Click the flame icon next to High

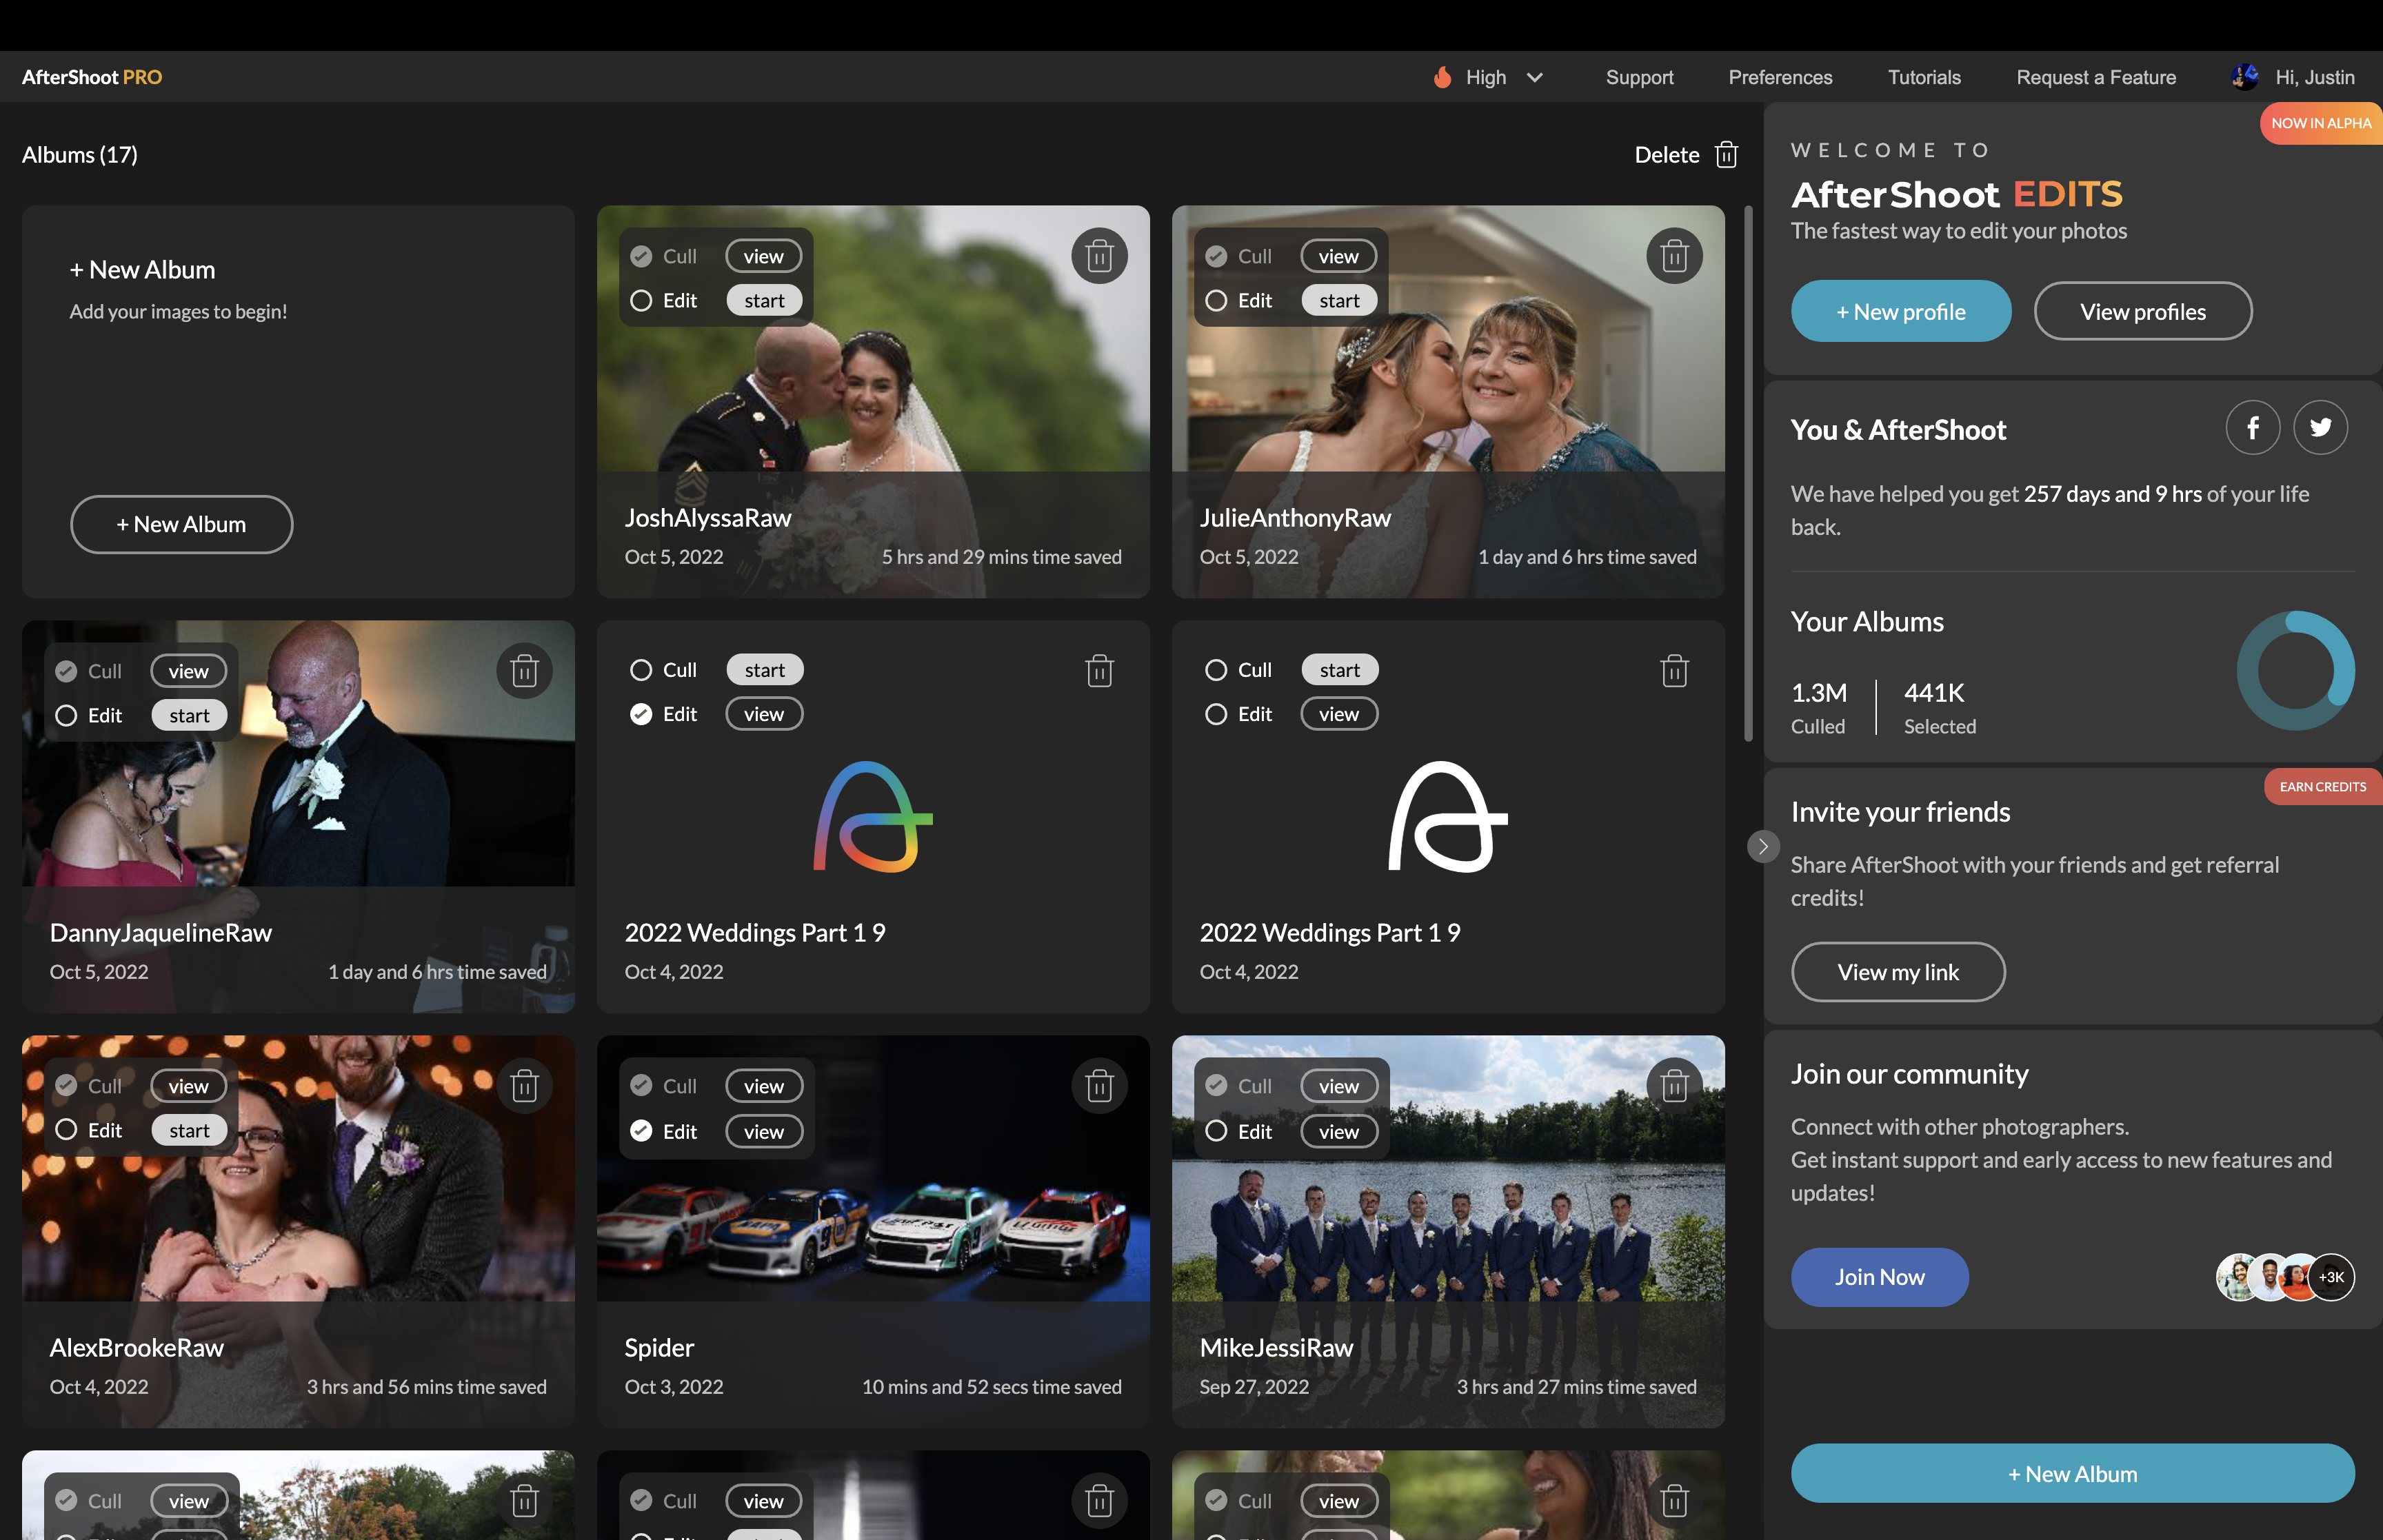(x=1442, y=77)
